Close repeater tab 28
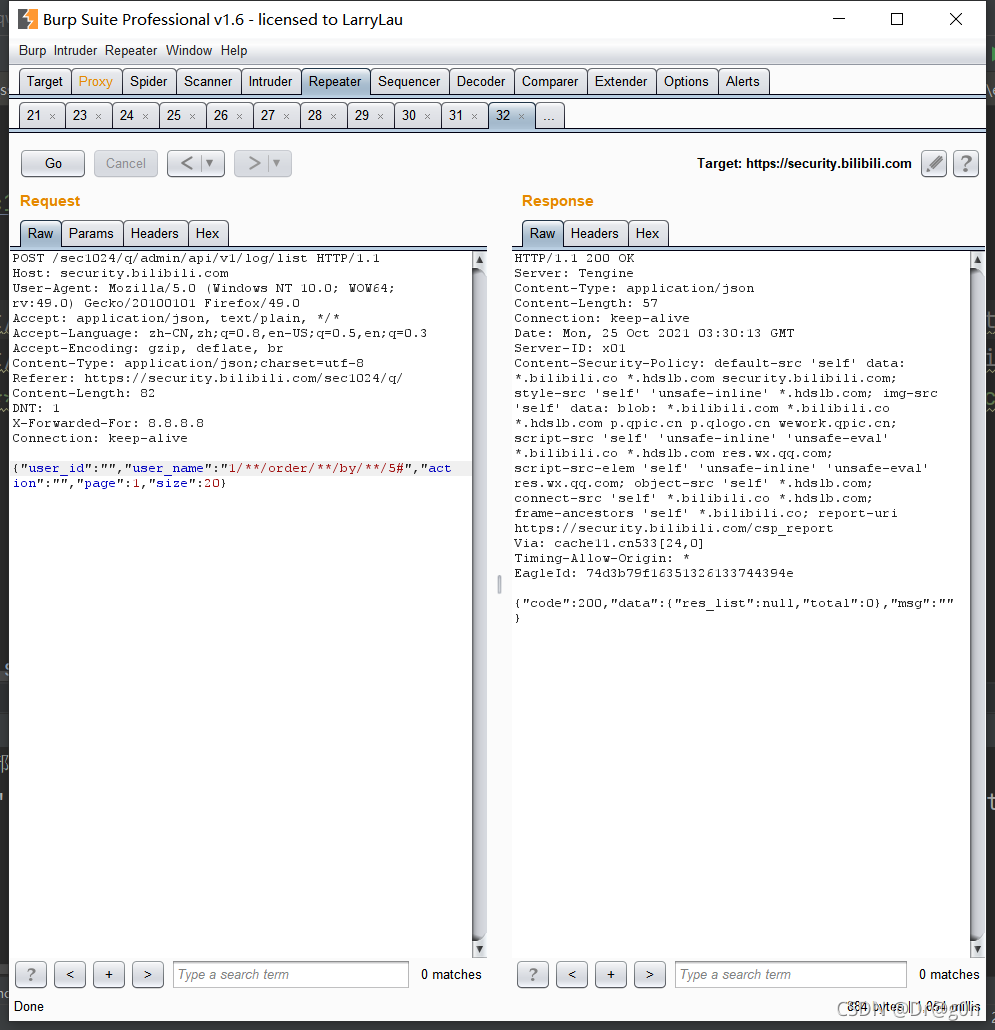 point(334,116)
